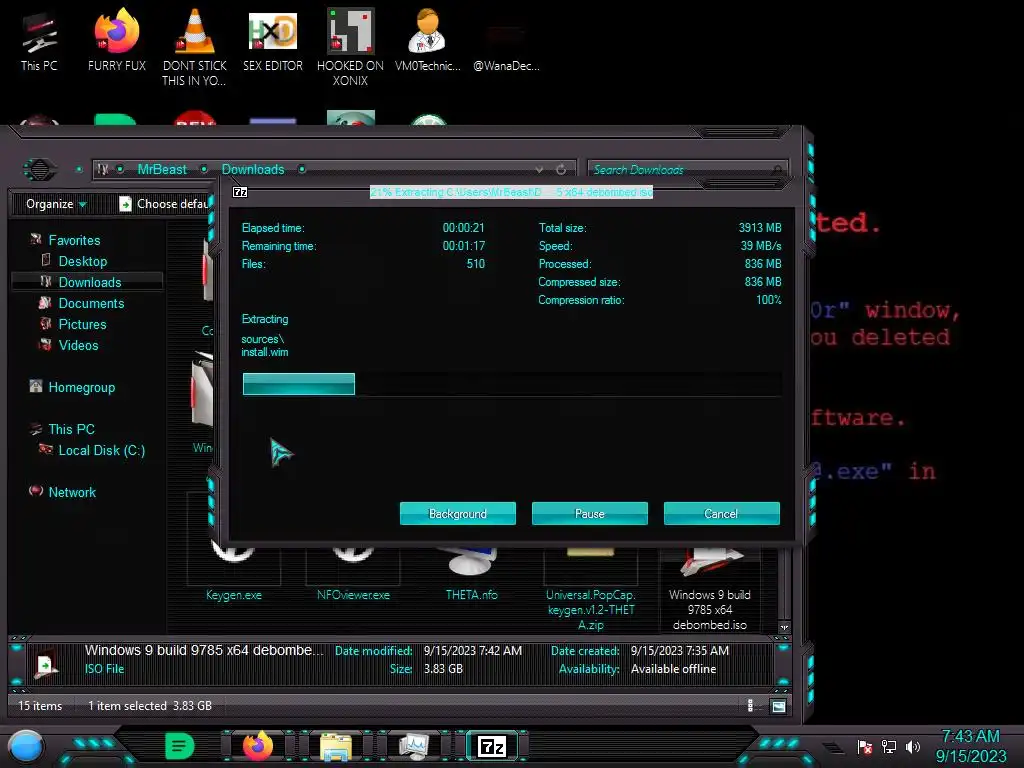Refresh the Downloads folder view
The image size is (1024, 768).
[x=561, y=169]
